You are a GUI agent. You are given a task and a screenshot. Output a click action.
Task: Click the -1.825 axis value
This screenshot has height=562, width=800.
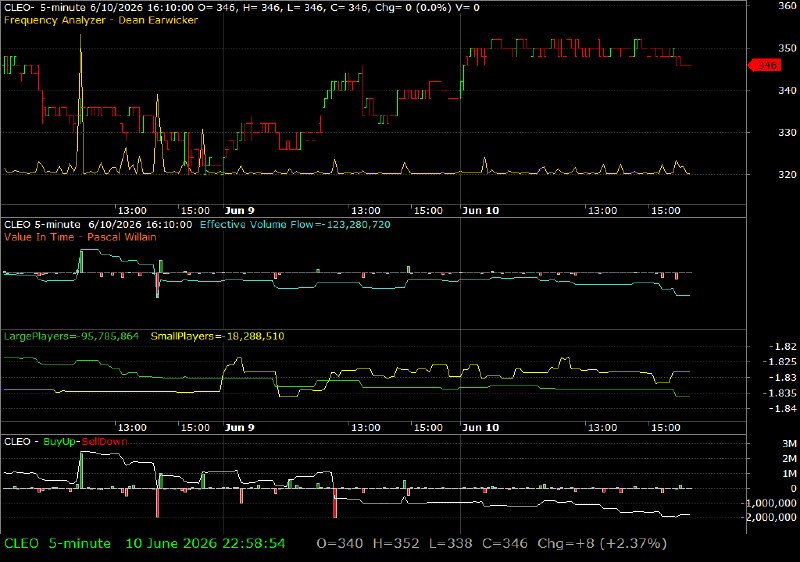780,362
